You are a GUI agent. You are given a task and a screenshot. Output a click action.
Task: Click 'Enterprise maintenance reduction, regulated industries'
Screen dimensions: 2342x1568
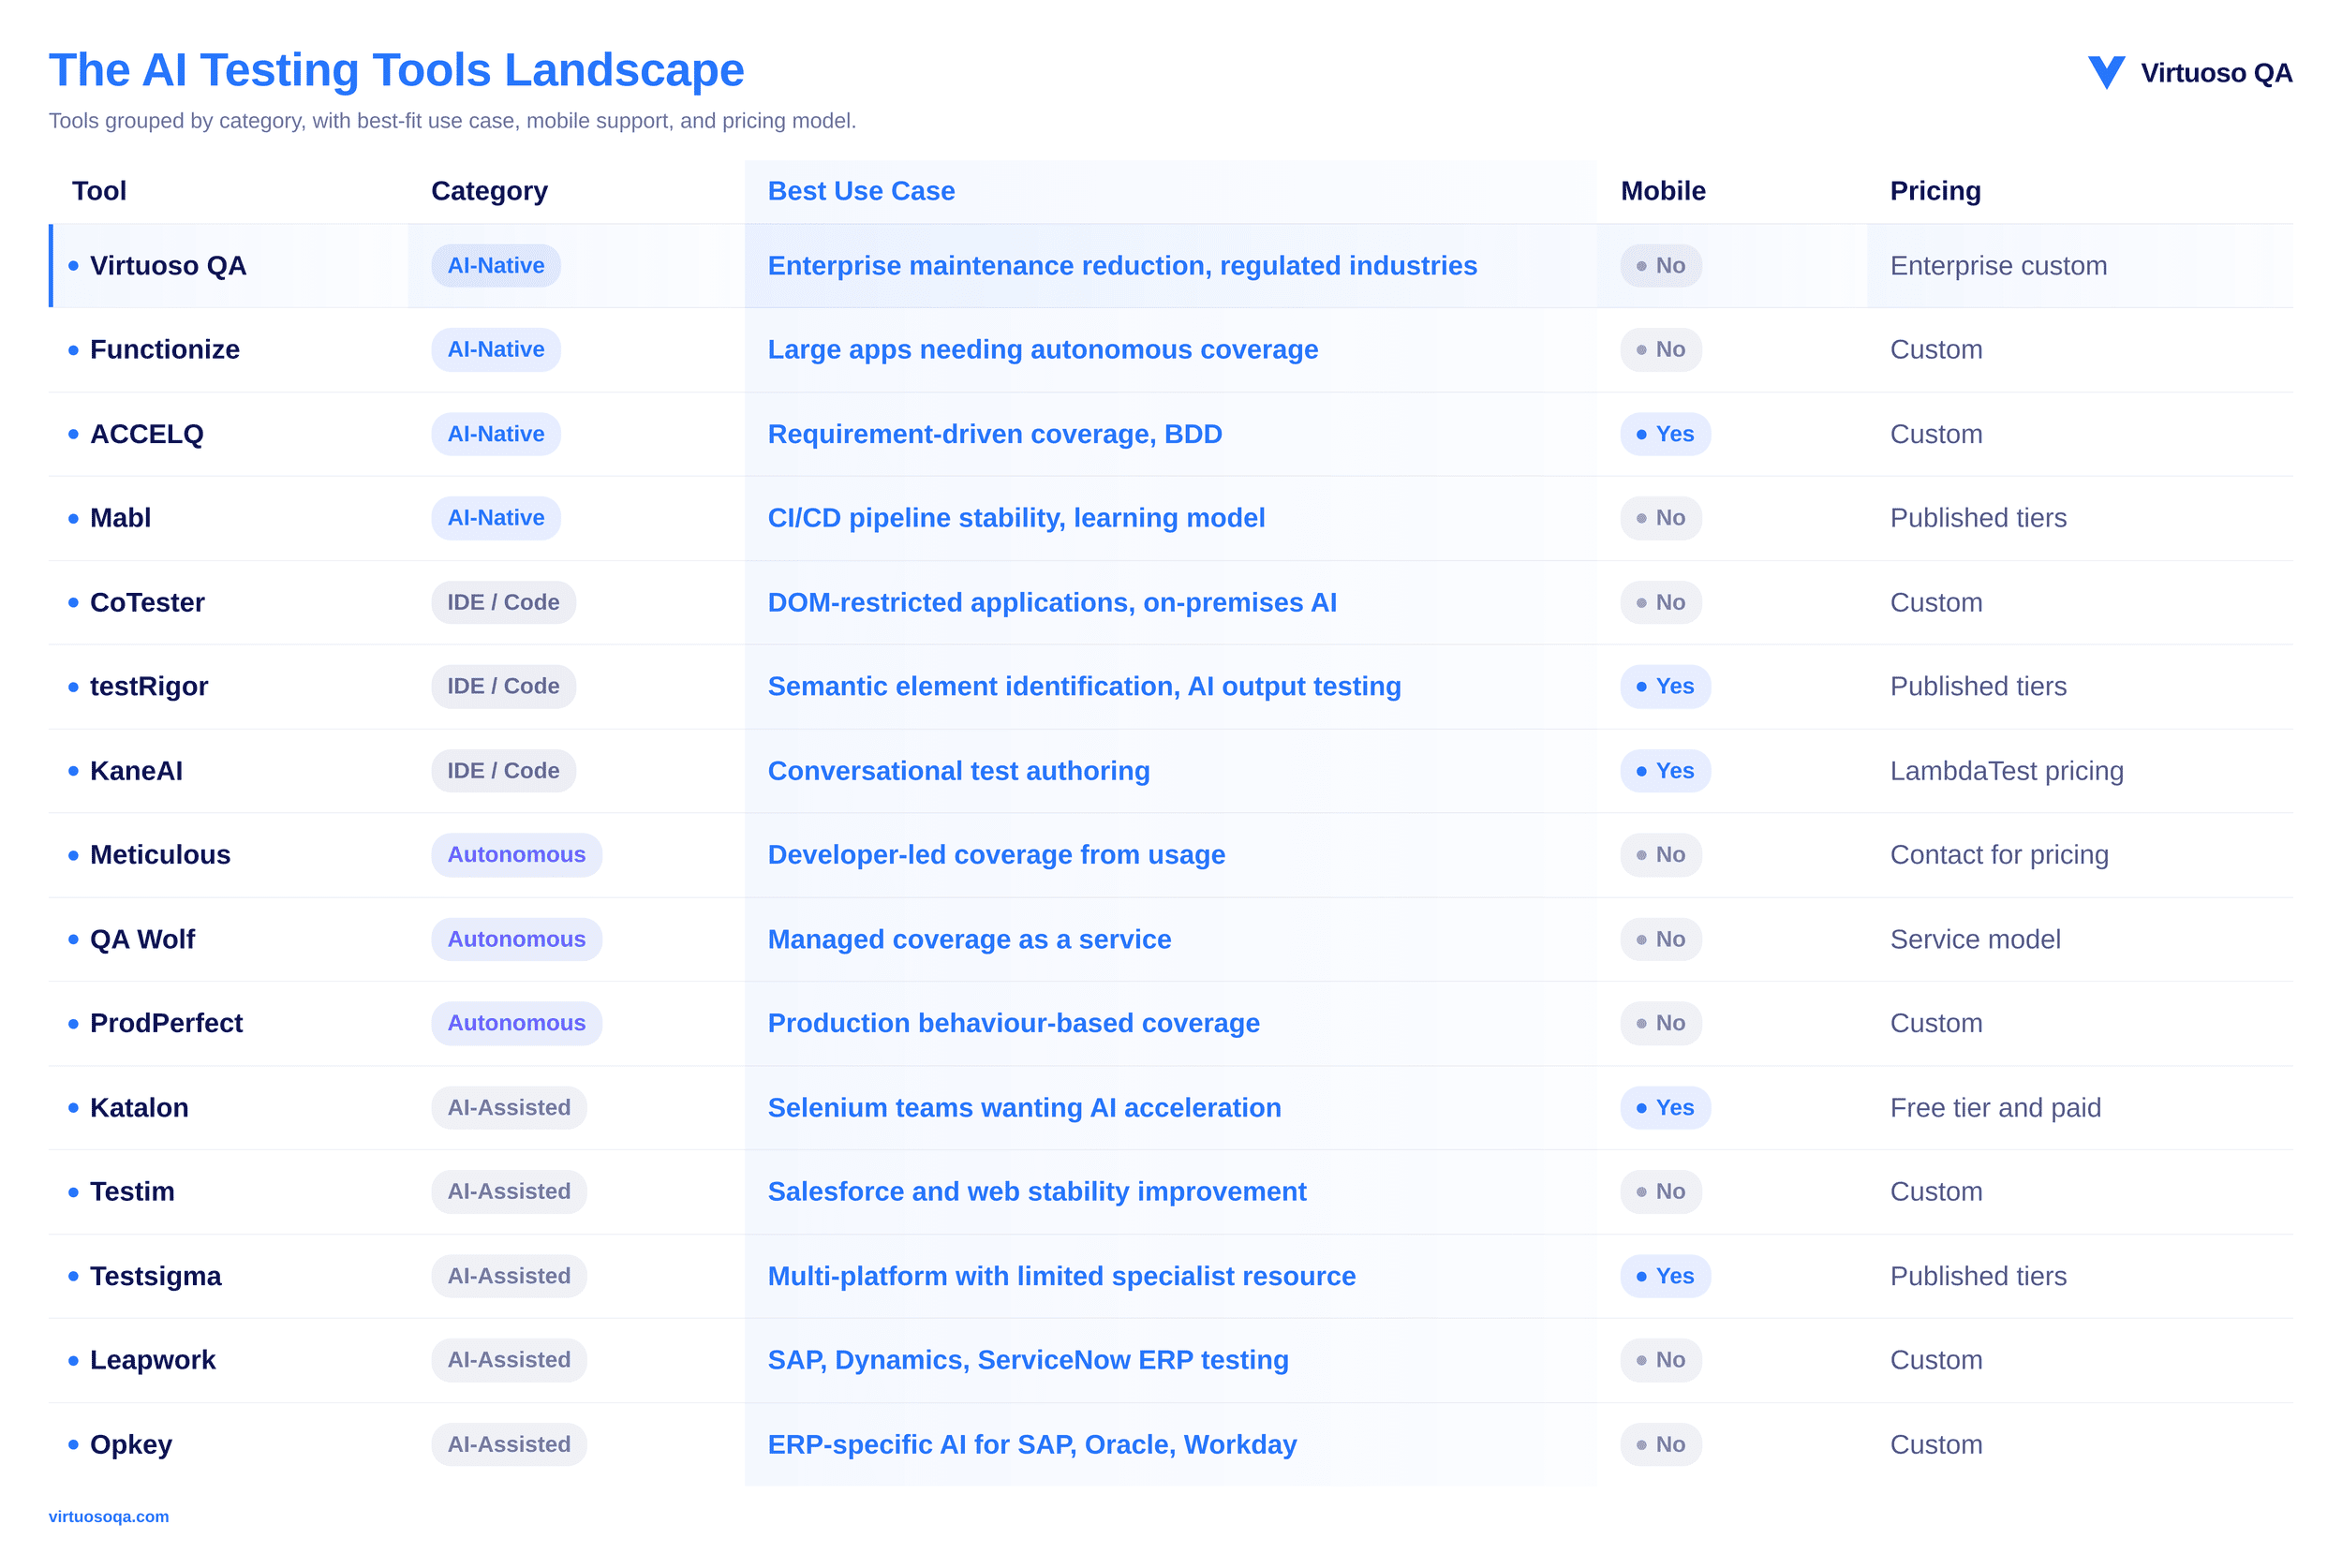[x=1122, y=266]
